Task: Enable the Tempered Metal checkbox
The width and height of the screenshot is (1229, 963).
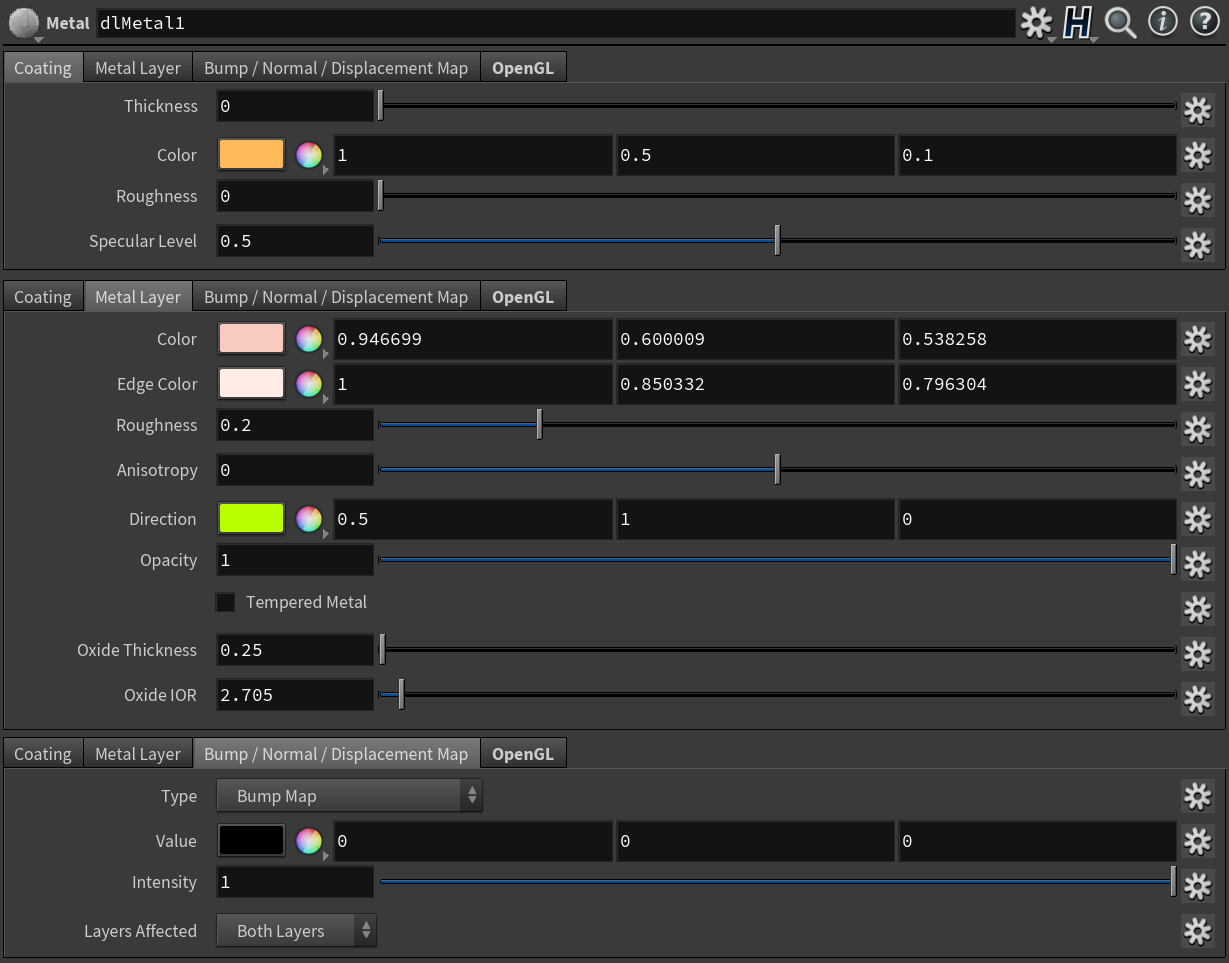Action: click(x=226, y=602)
